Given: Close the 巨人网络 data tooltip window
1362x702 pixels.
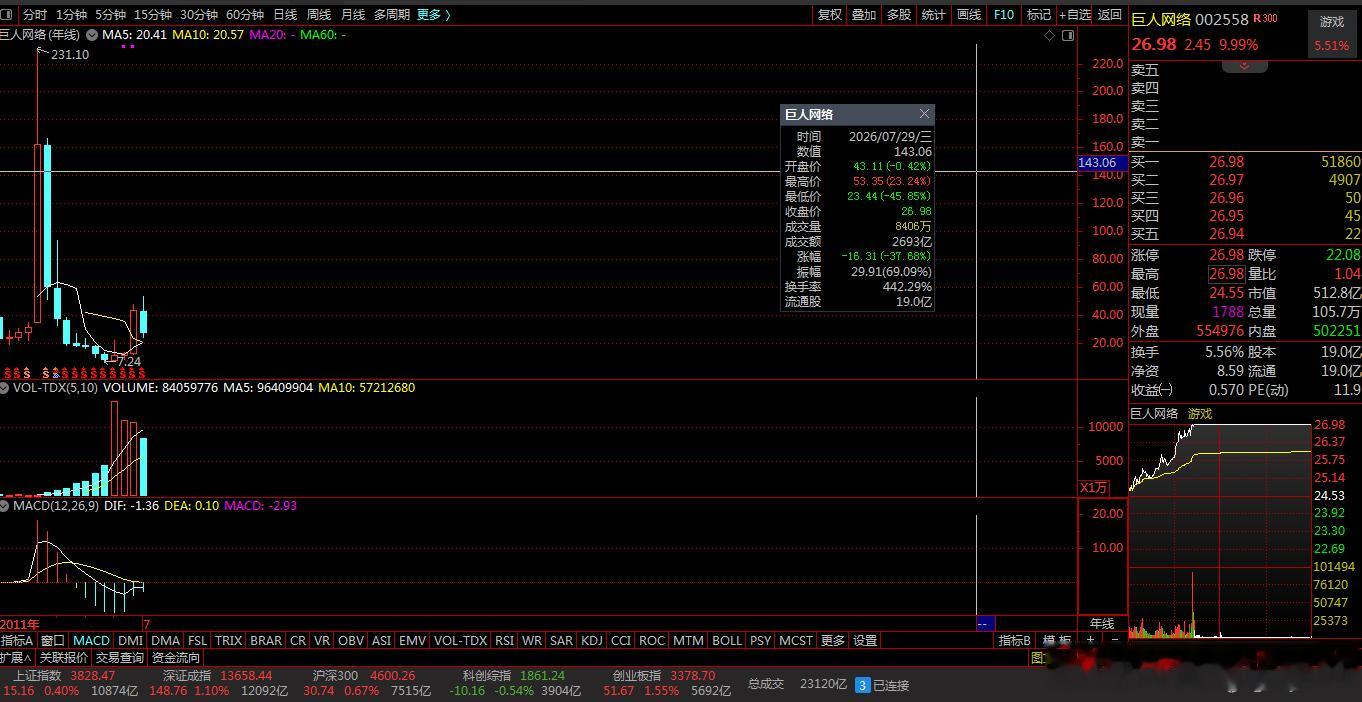Looking at the screenshot, I should click(924, 114).
